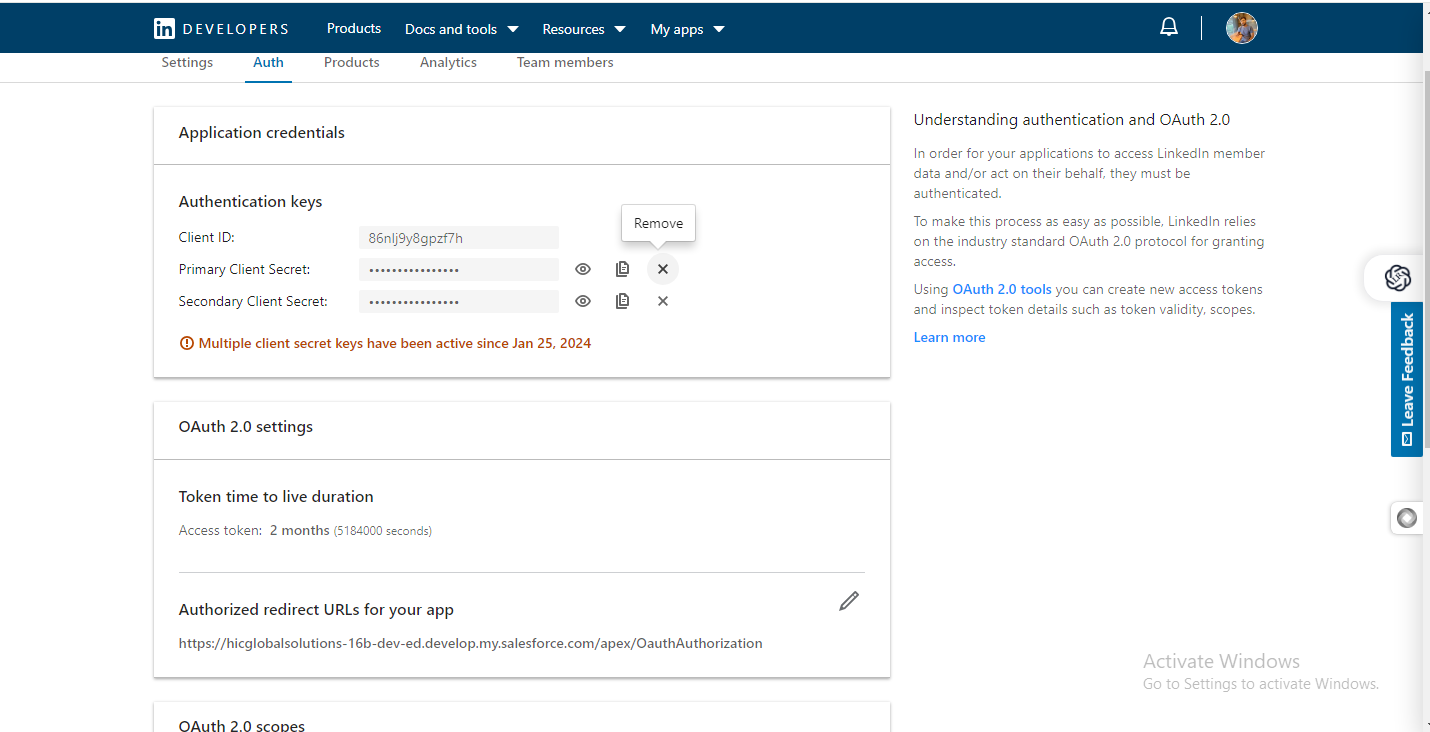Open the notifications bell
Viewport: 1430px width, 732px height.
pyautogui.click(x=1168, y=28)
